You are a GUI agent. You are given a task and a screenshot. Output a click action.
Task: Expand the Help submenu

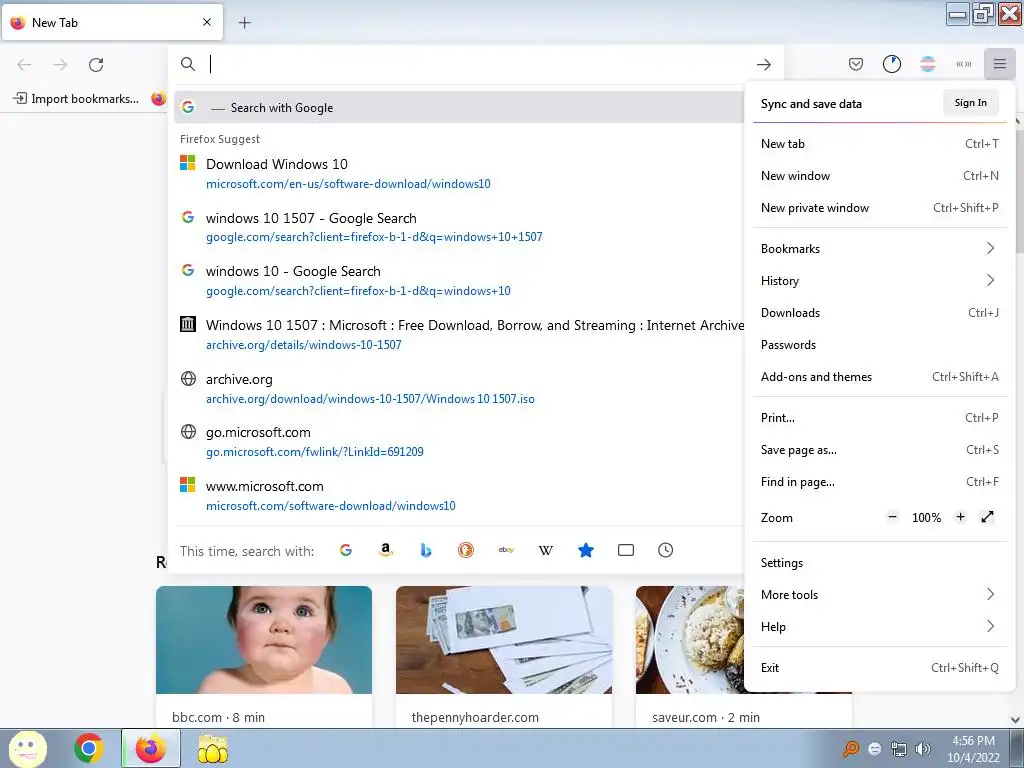[879, 627]
